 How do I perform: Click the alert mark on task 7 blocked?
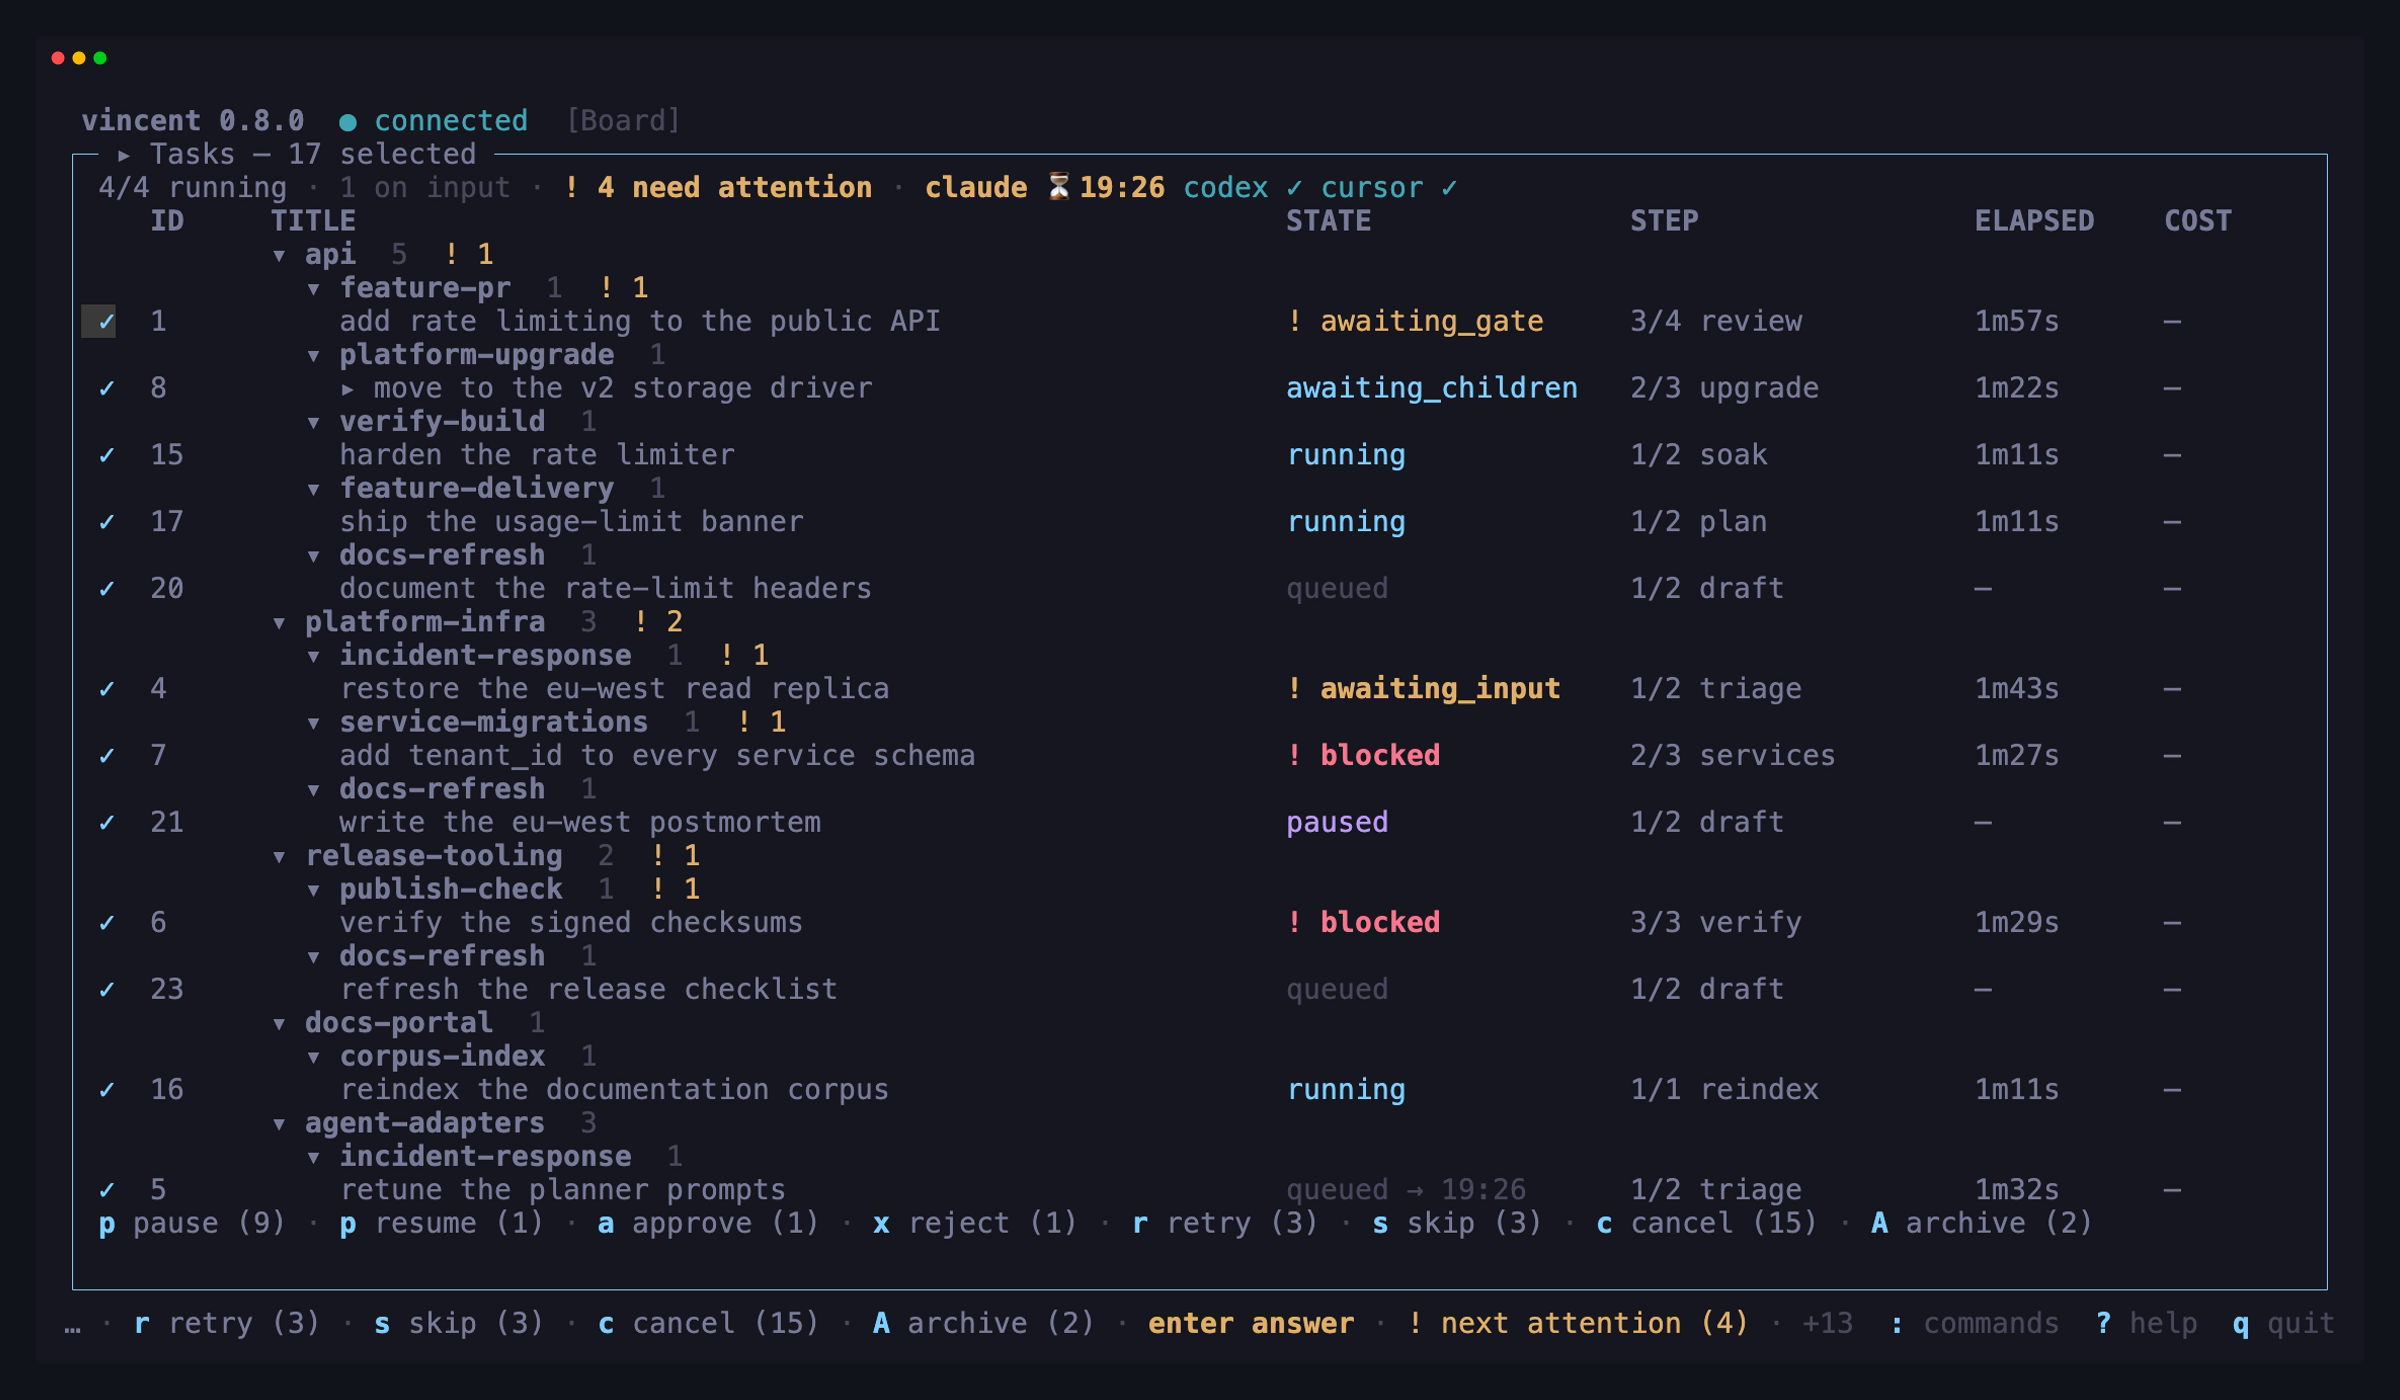[x=1295, y=755]
